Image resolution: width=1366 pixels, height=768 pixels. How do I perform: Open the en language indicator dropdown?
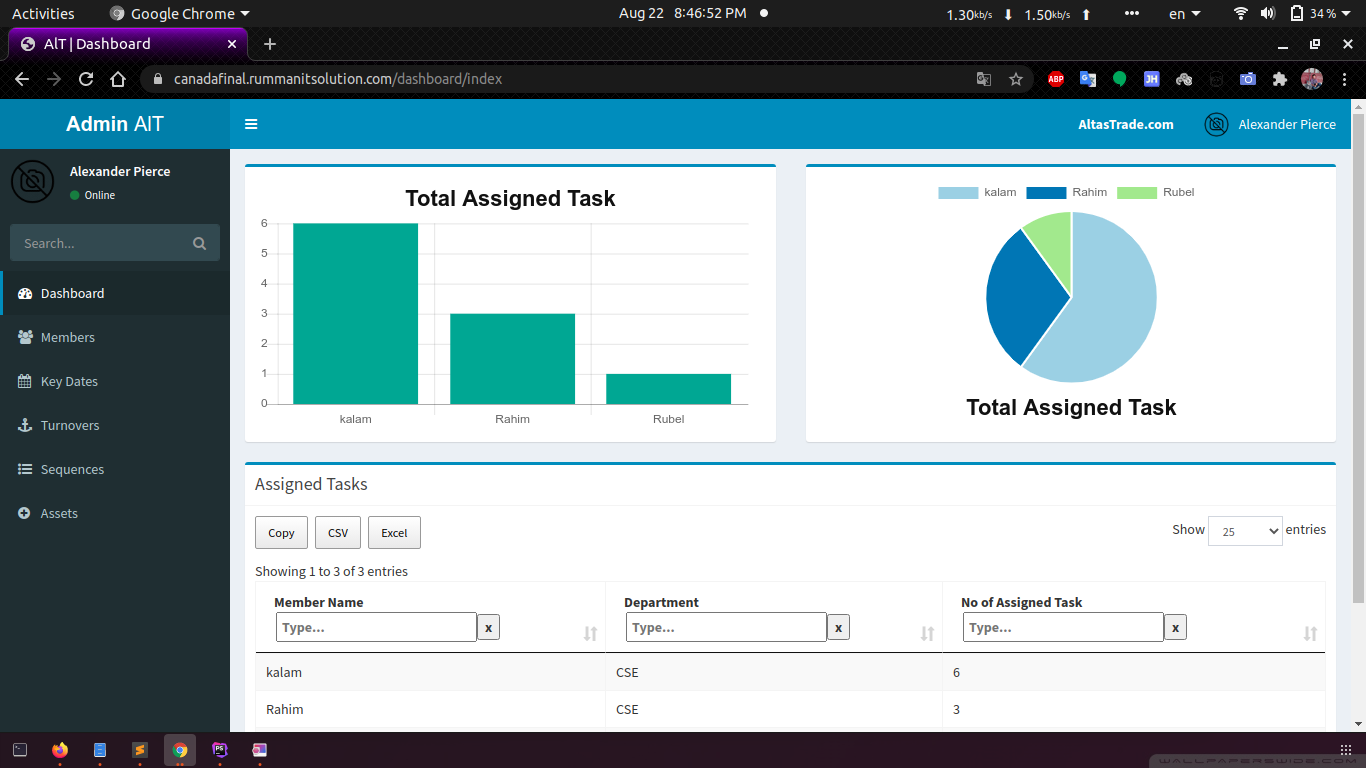pos(1184,14)
